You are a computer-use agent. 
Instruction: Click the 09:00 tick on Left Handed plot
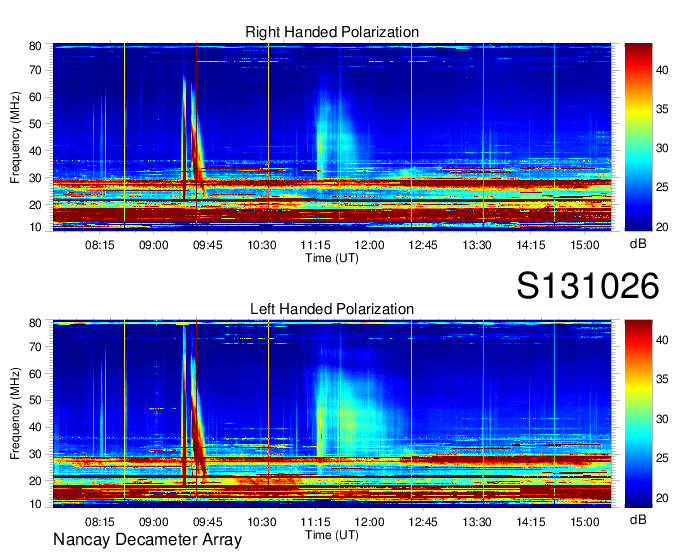(154, 522)
